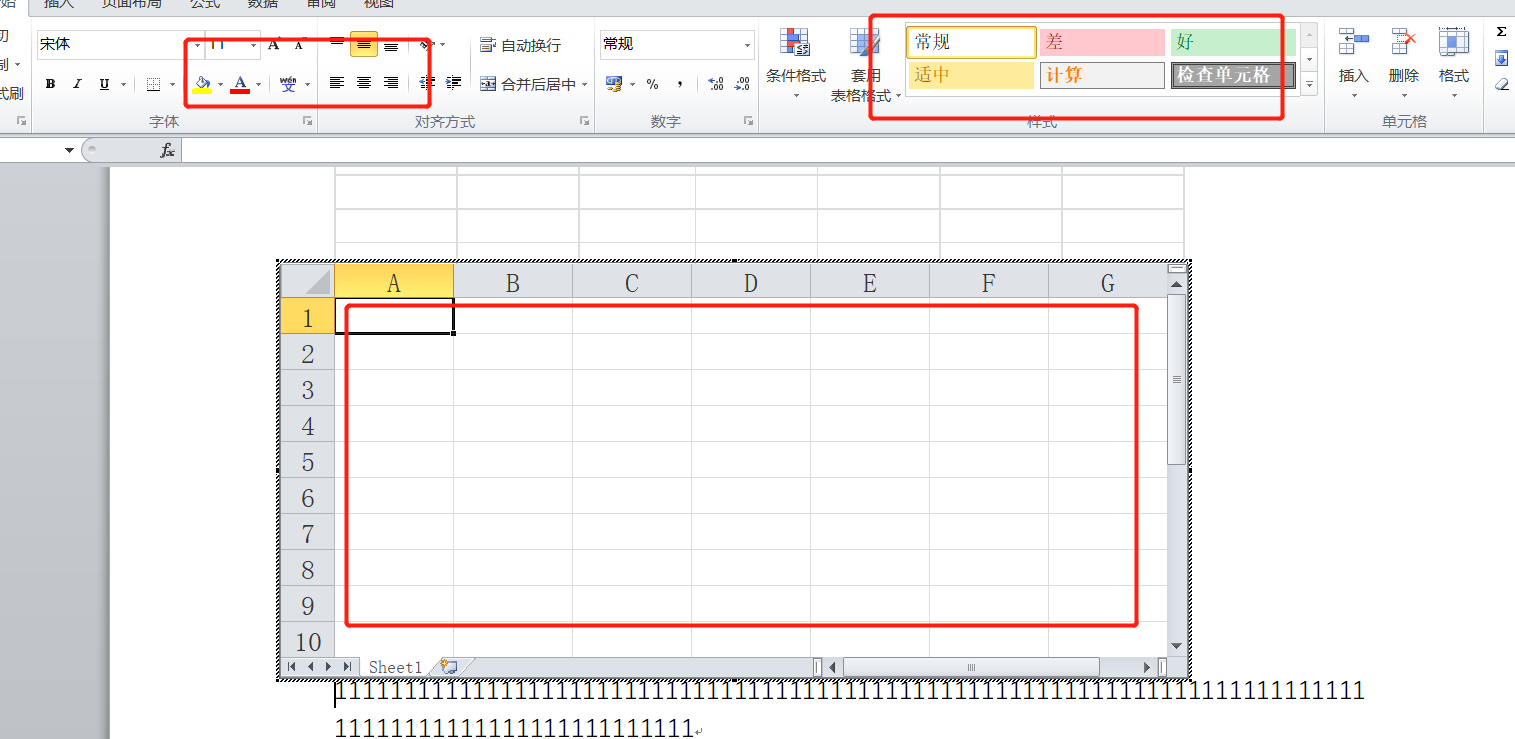Click the 删除 delete cells icon
The image size is (1515, 739).
click(x=1403, y=57)
